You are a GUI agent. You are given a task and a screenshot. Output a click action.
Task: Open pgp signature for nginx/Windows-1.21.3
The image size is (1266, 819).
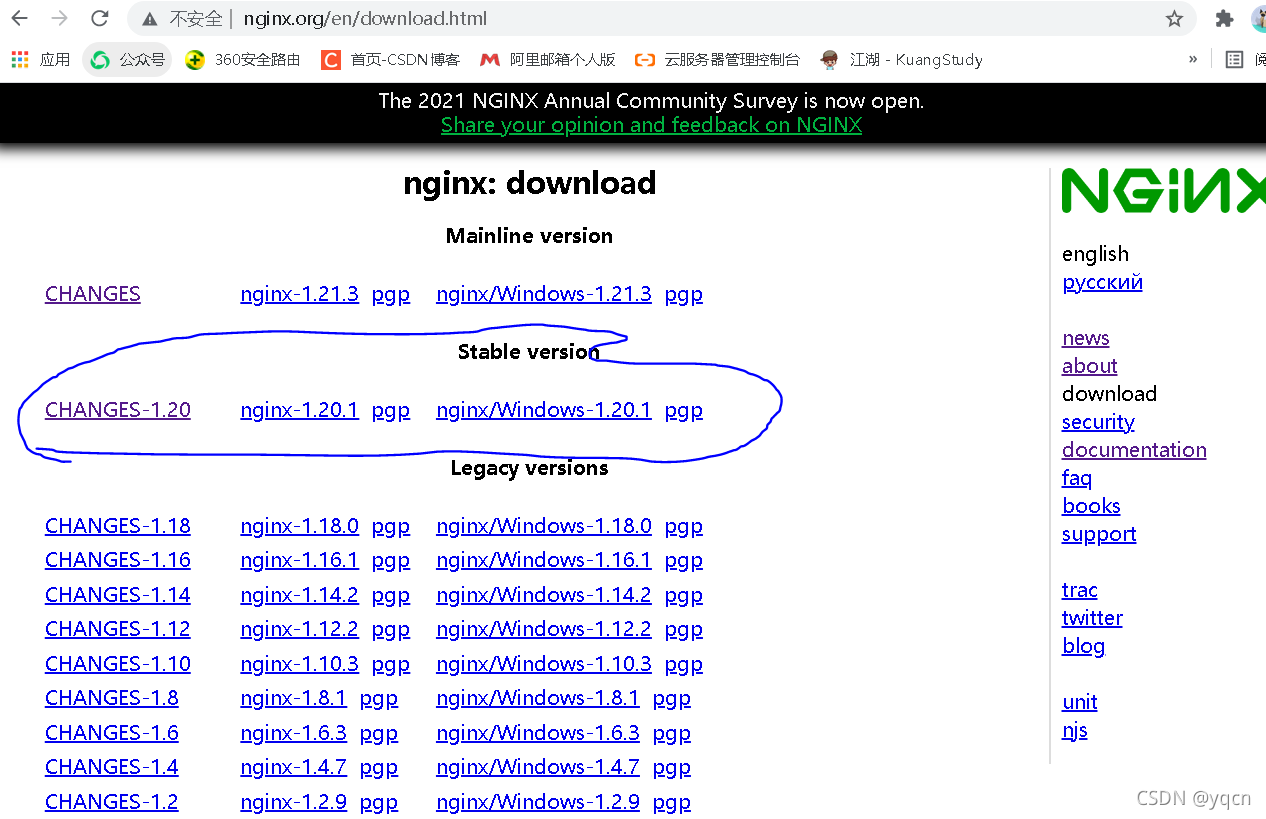point(684,295)
